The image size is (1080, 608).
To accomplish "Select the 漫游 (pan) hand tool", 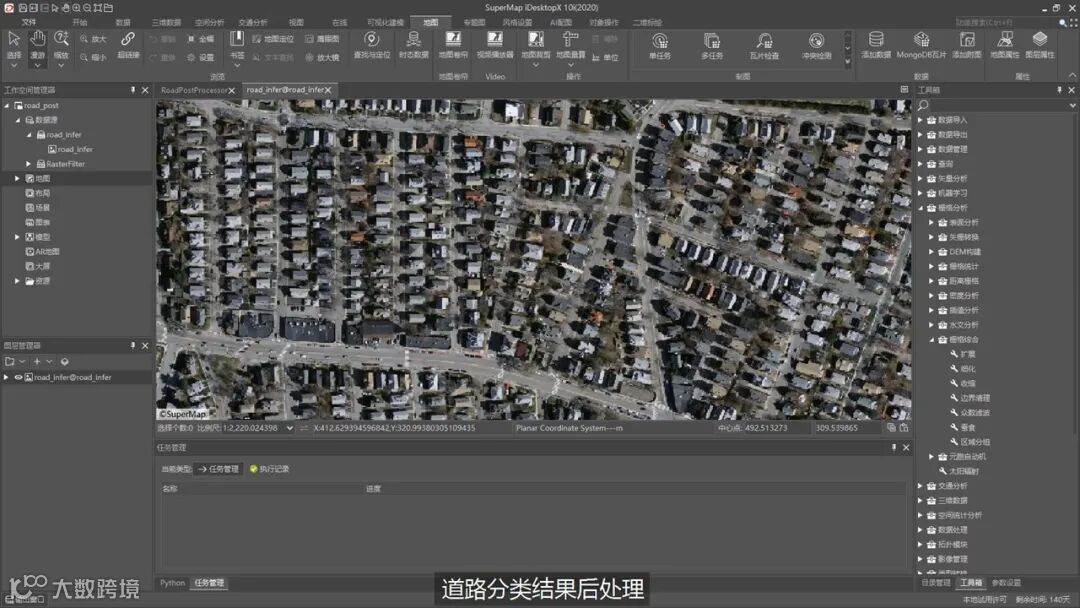I will [x=38, y=42].
